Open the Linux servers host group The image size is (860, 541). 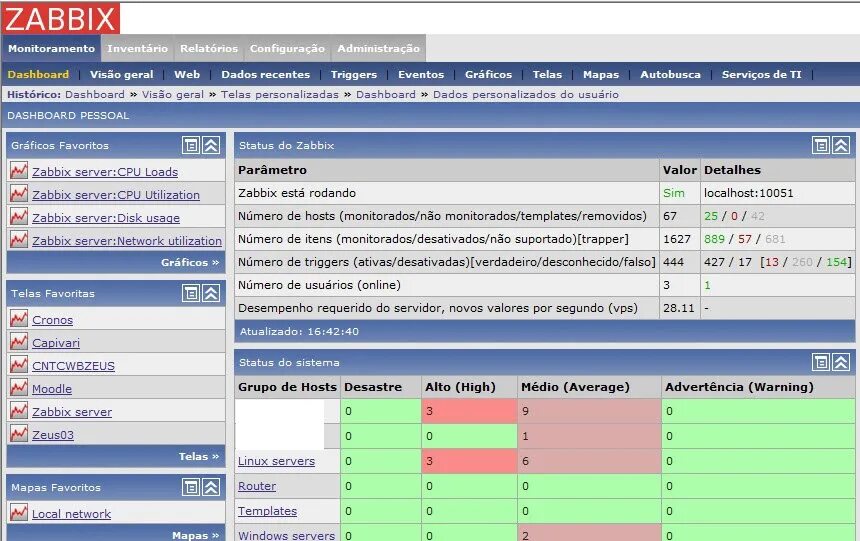276,461
